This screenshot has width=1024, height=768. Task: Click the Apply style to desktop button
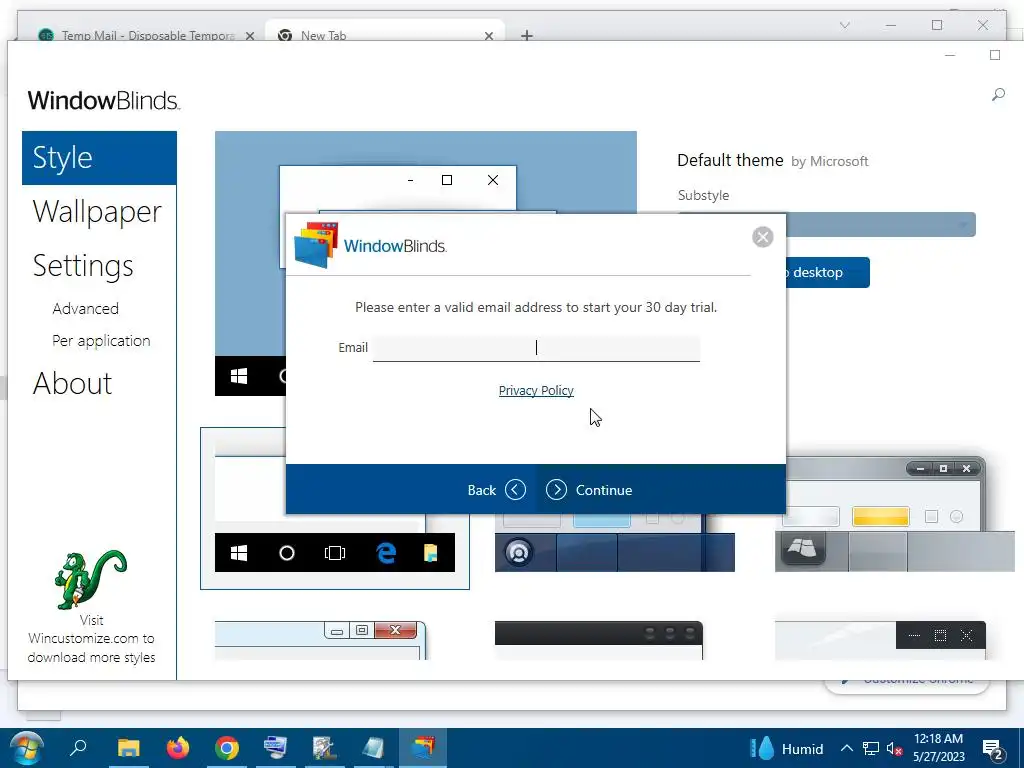click(827, 272)
